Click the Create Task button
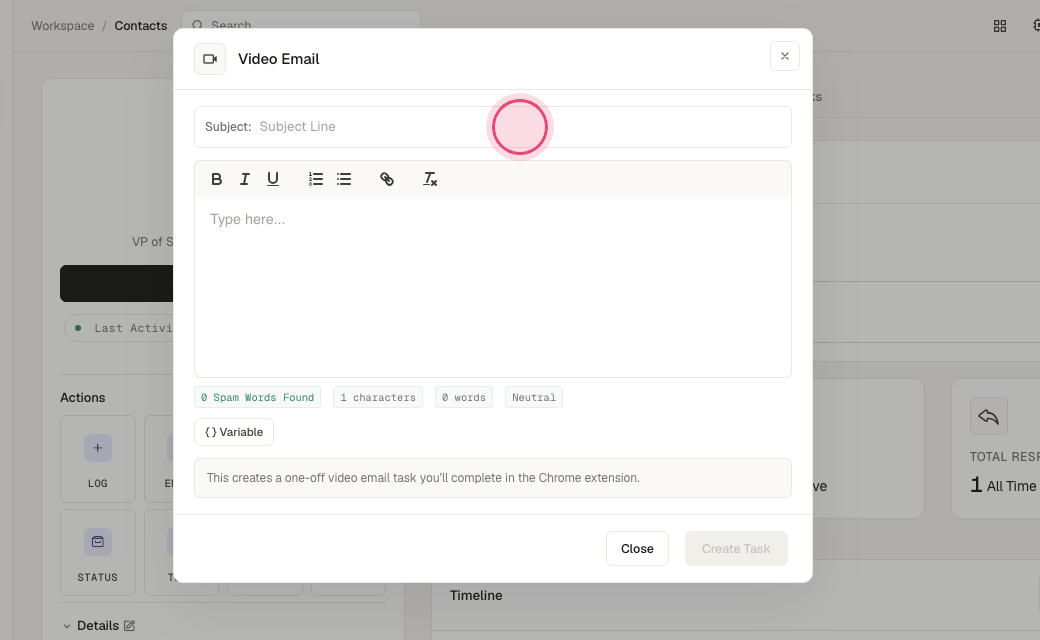The height and width of the screenshot is (640, 1040). [736, 548]
